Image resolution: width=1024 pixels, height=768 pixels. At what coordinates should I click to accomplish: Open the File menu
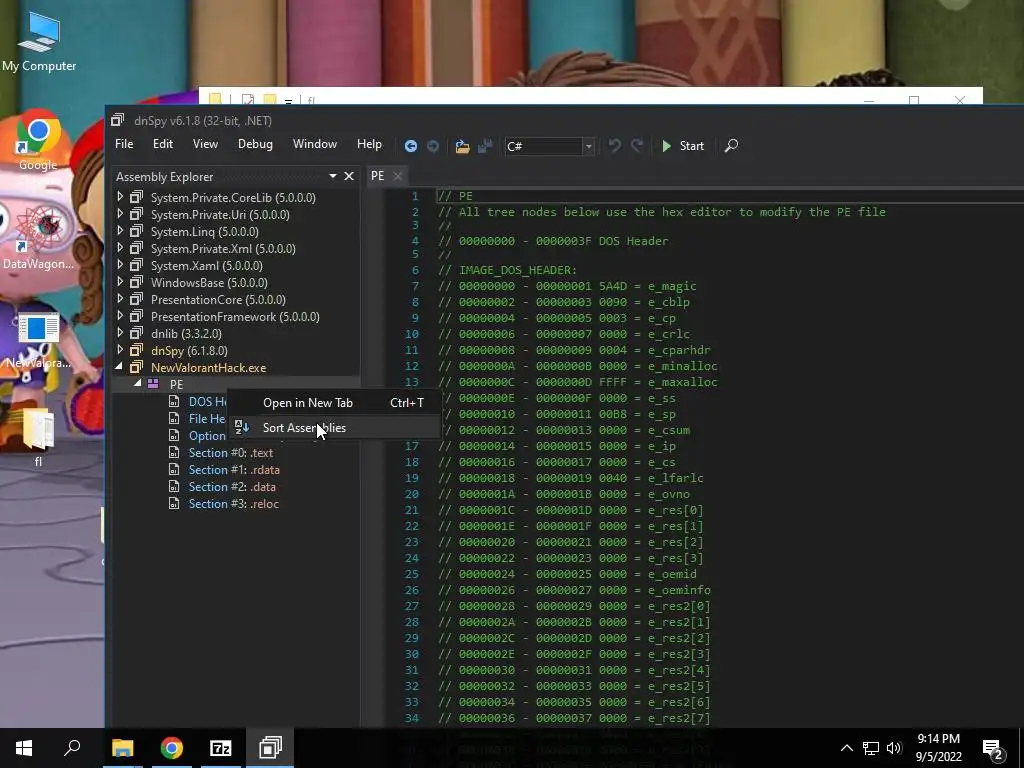[x=124, y=144]
